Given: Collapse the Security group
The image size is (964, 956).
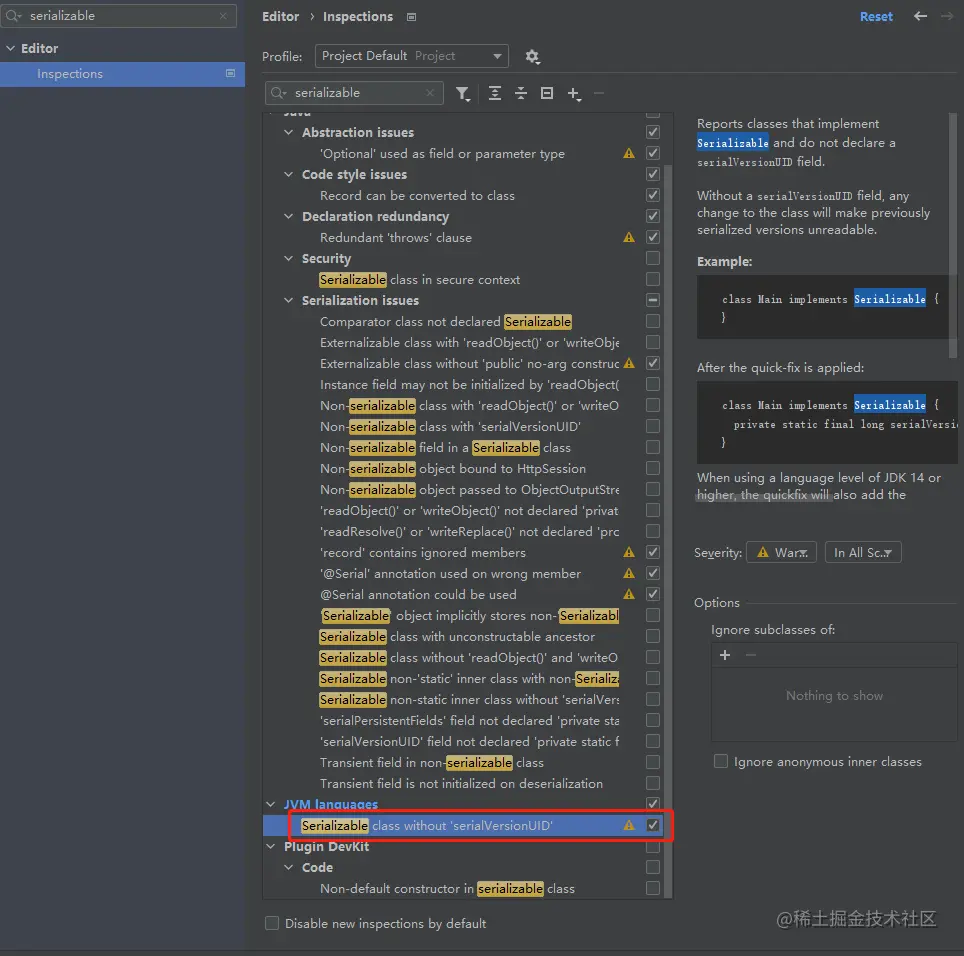Looking at the screenshot, I should click(x=288, y=258).
